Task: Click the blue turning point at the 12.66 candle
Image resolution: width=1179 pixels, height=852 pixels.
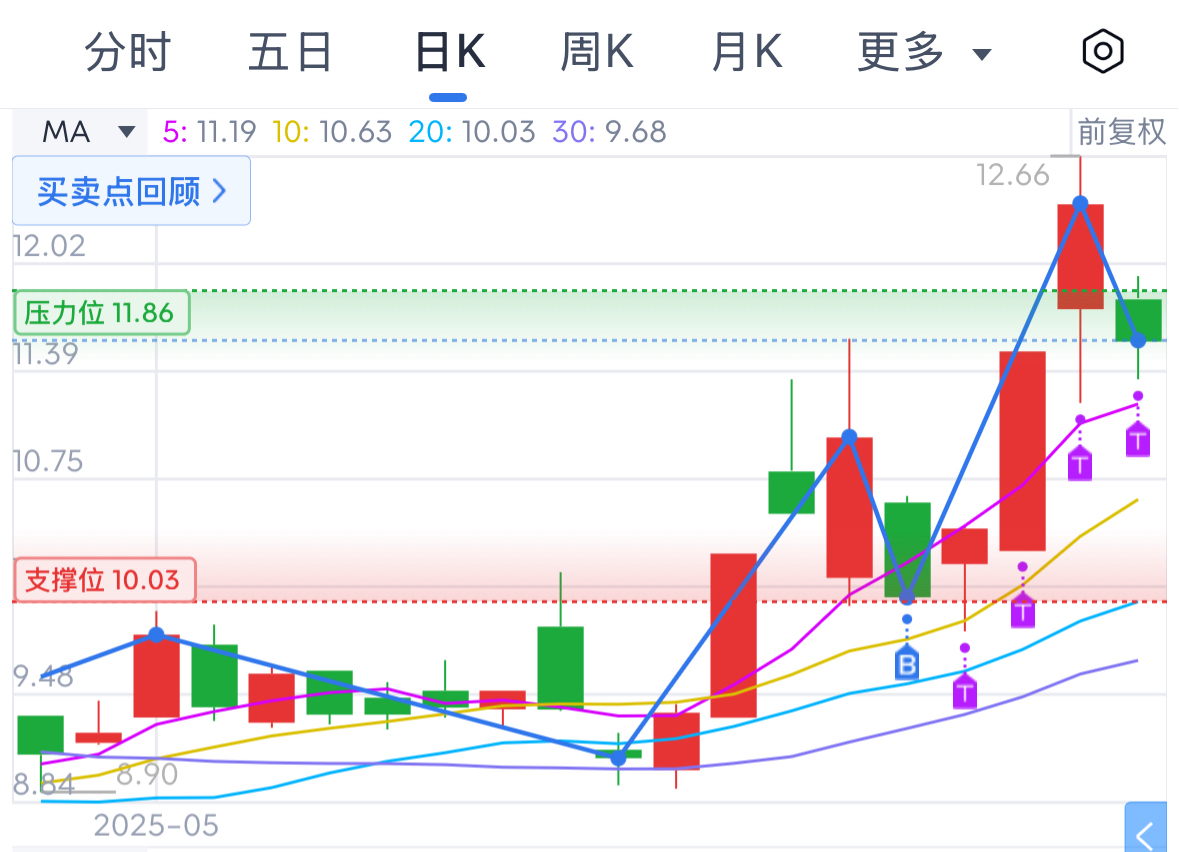Action: 1080,203
